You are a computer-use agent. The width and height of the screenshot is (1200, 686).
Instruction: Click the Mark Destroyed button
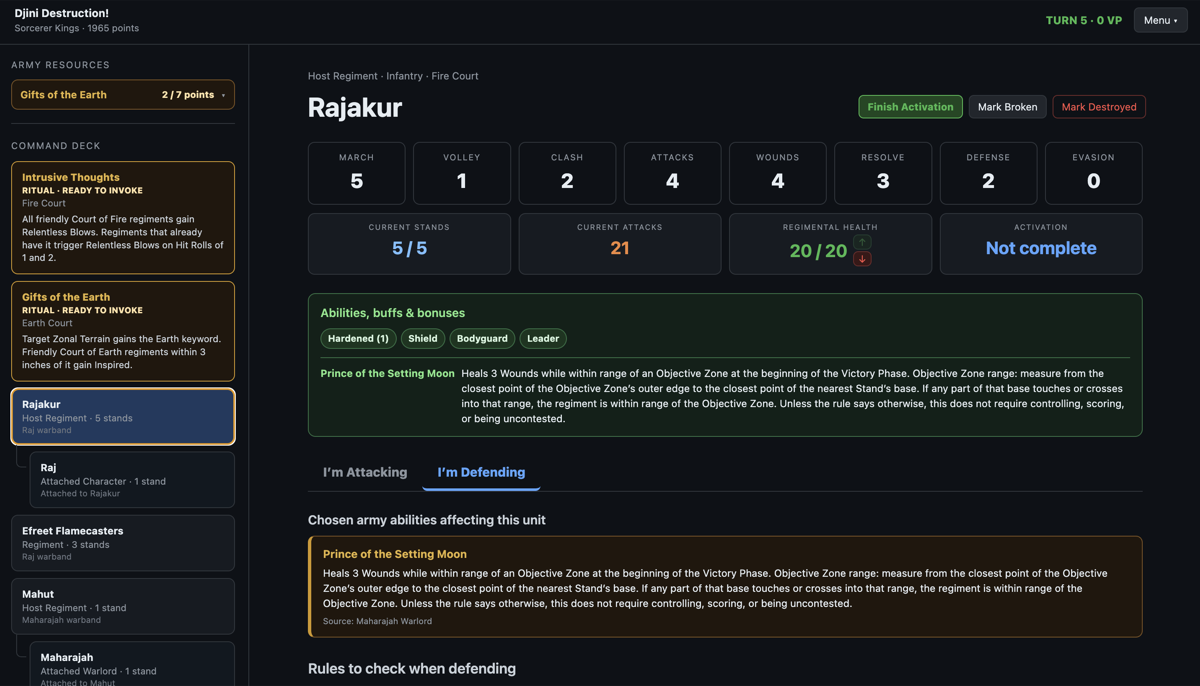[x=1098, y=107]
